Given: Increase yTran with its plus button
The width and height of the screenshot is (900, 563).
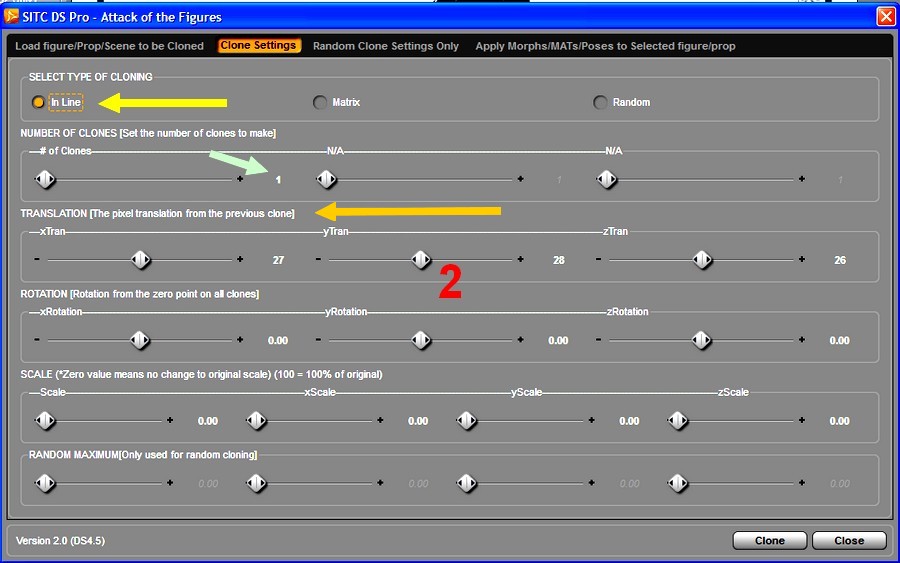Looking at the screenshot, I should pos(521,259).
